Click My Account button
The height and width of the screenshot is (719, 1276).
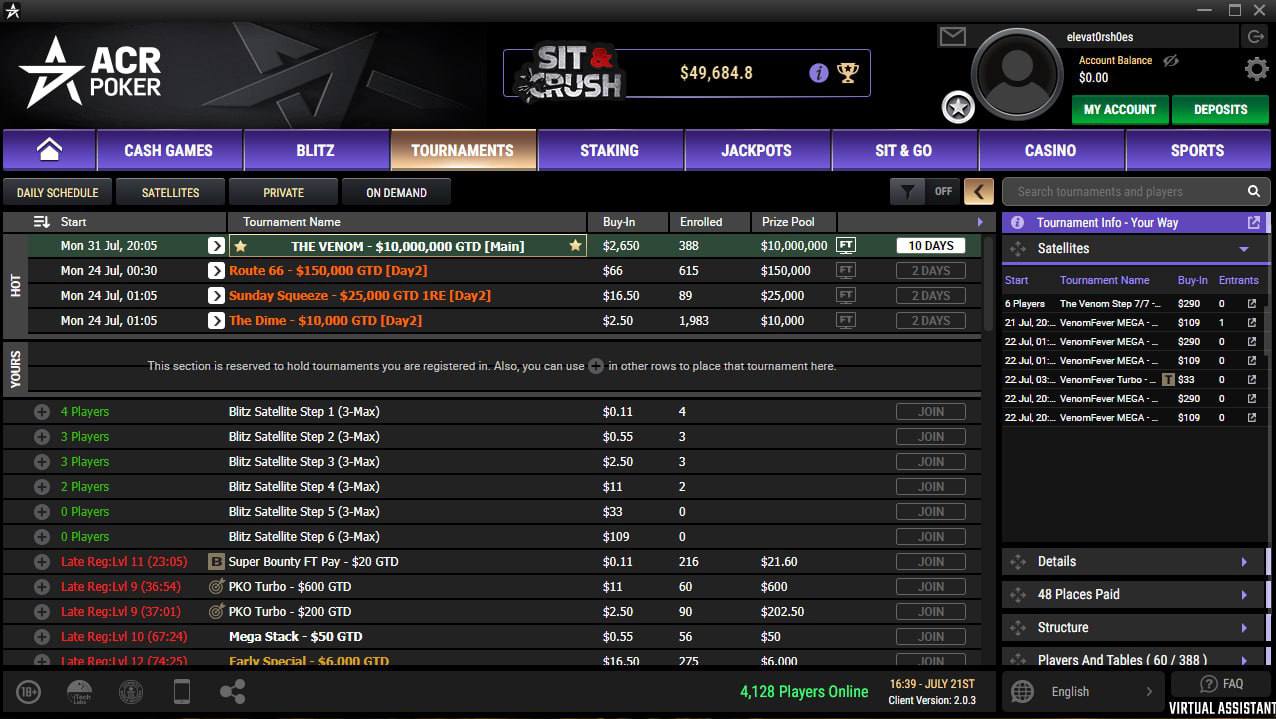click(1120, 110)
